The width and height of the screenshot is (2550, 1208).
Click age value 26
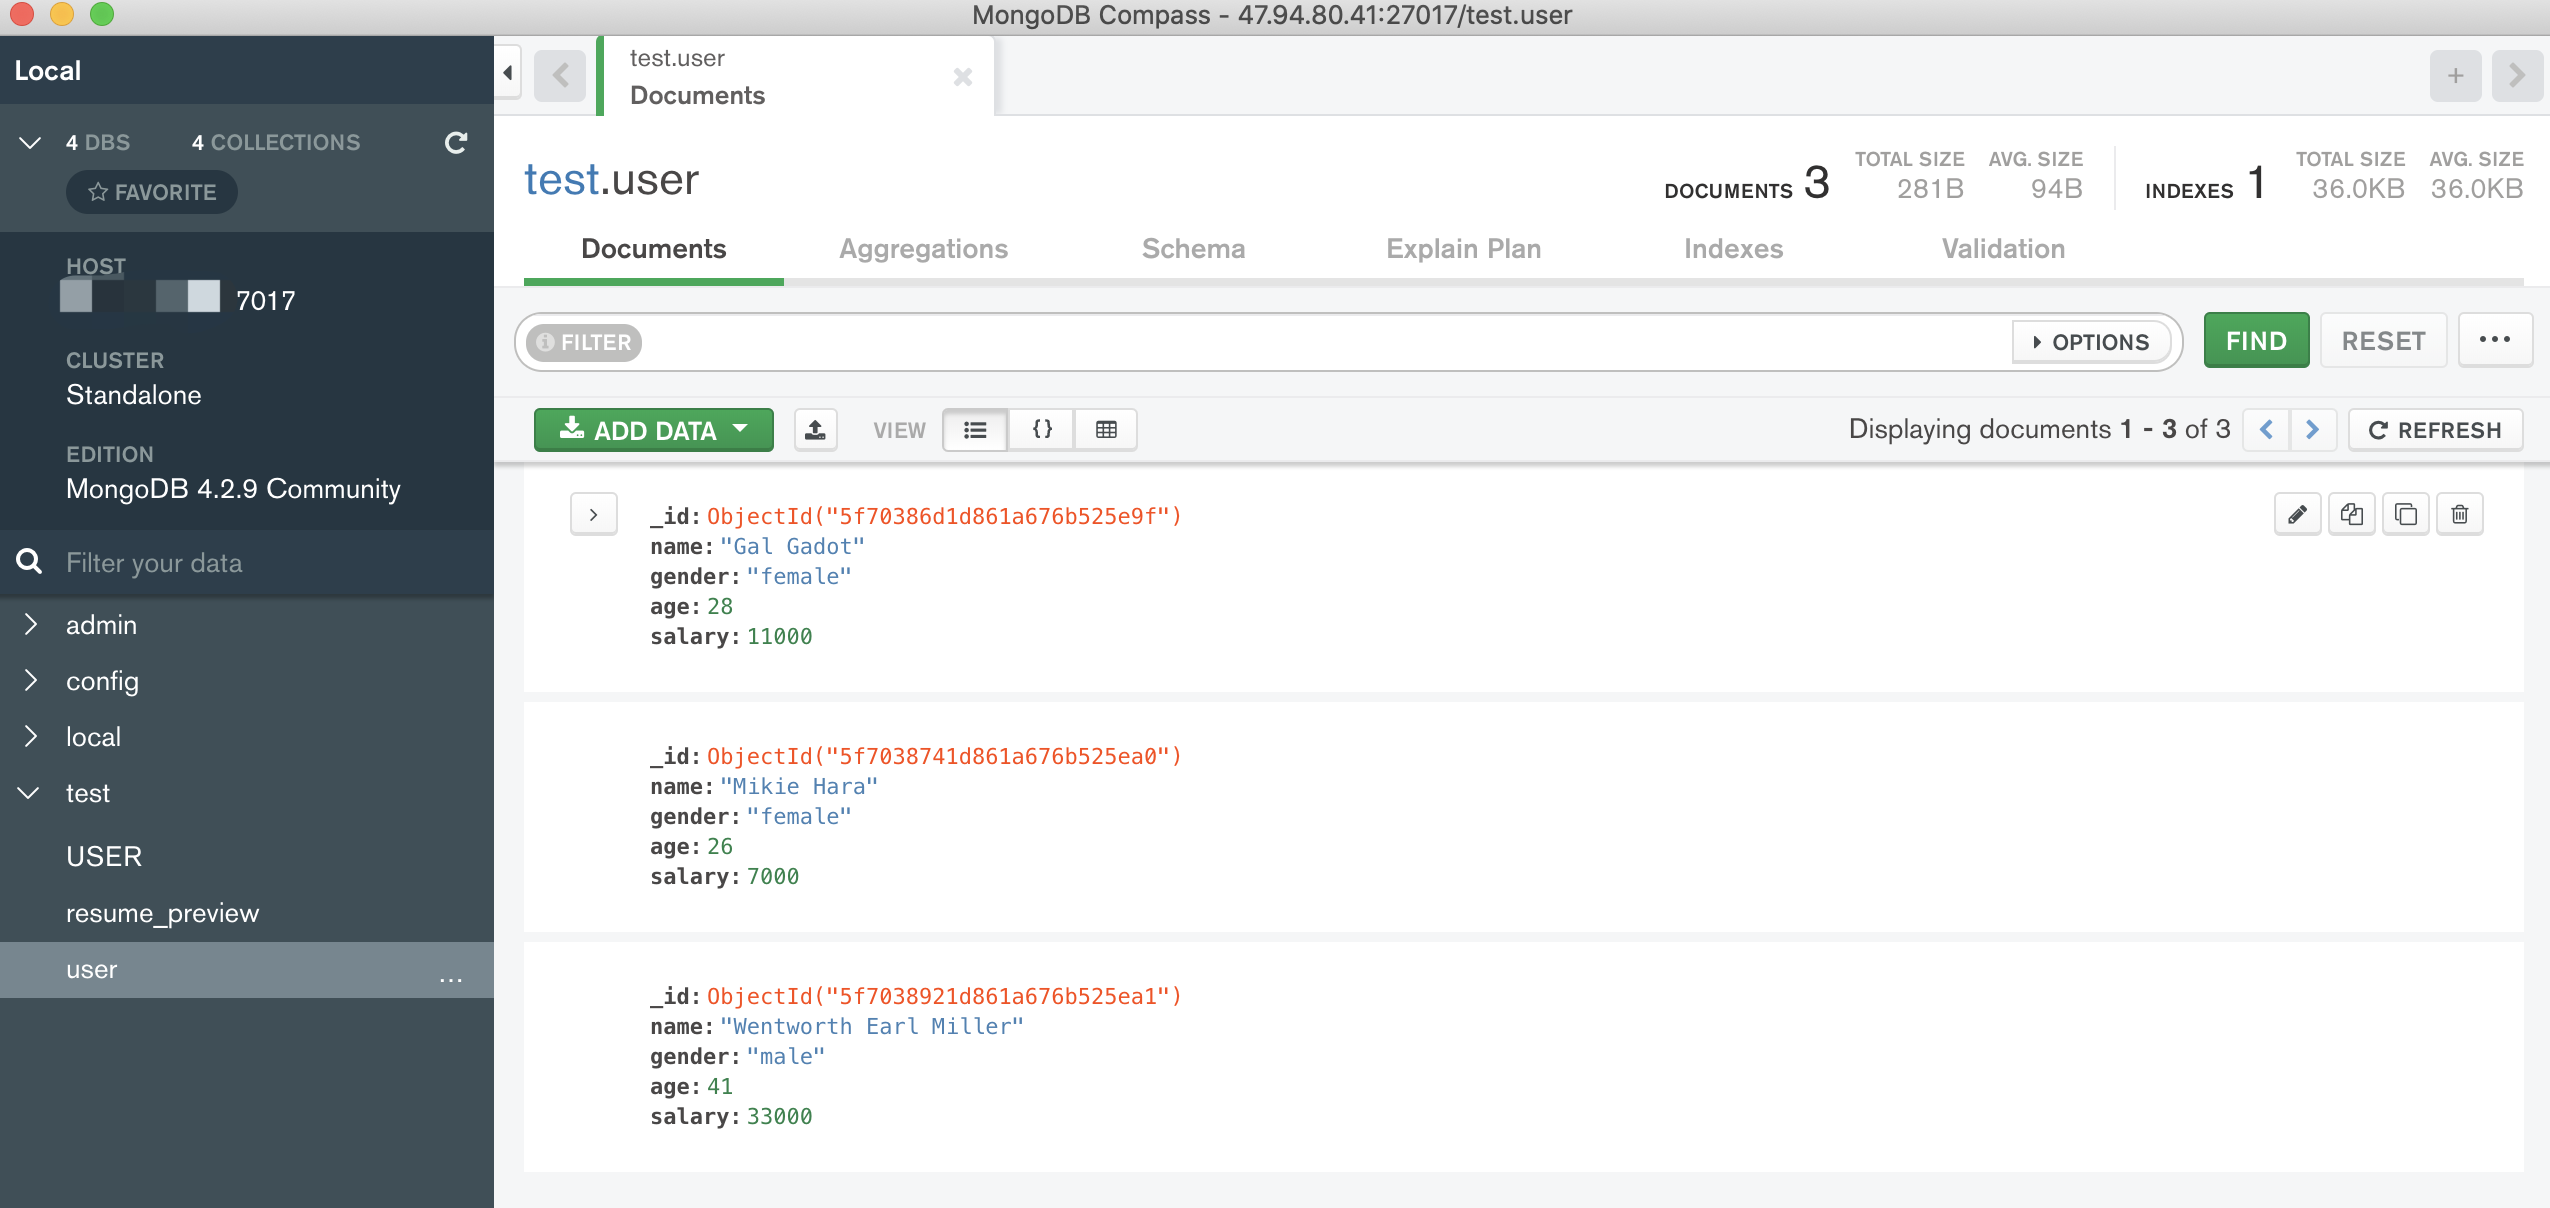coord(720,847)
